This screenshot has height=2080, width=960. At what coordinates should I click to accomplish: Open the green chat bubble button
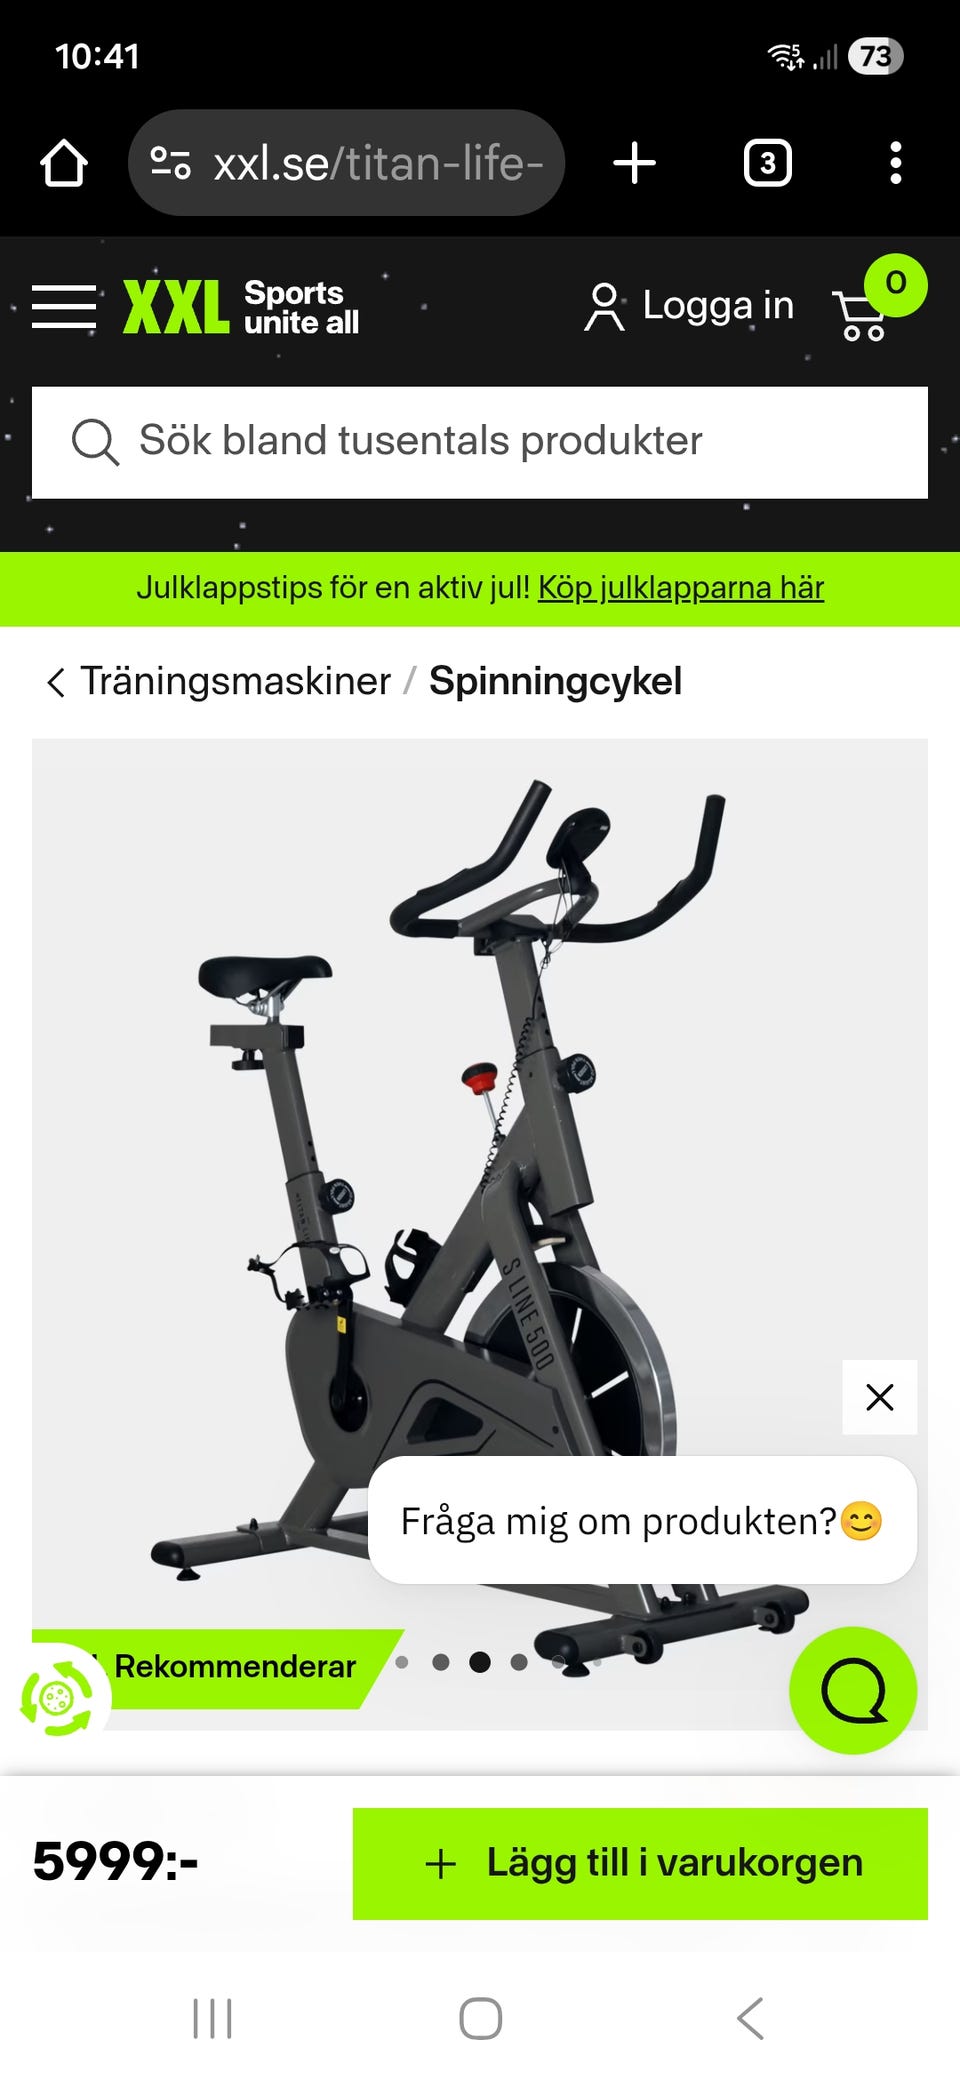pyautogui.click(x=853, y=1690)
